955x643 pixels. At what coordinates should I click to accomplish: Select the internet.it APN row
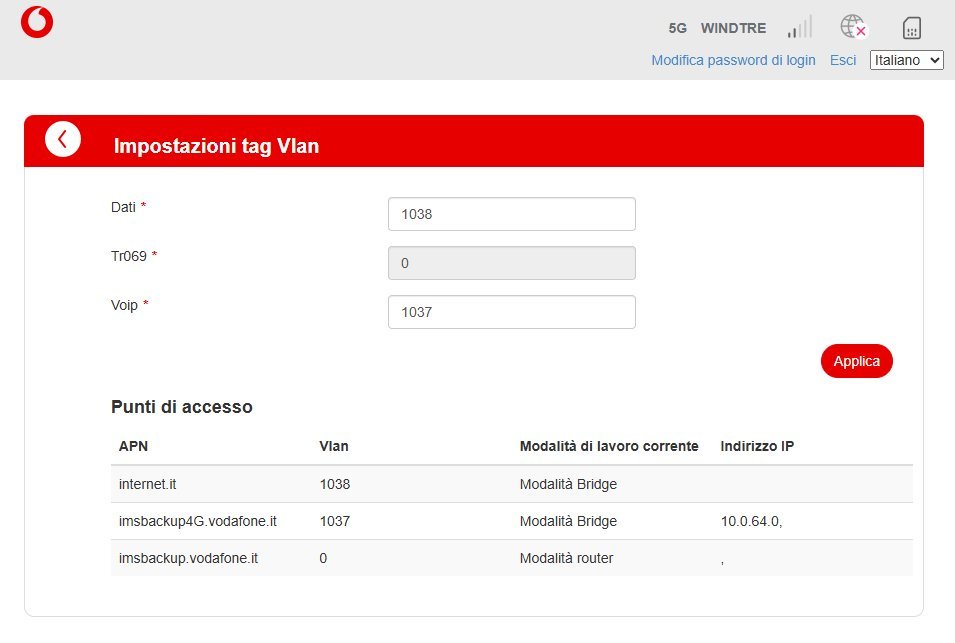pos(511,484)
